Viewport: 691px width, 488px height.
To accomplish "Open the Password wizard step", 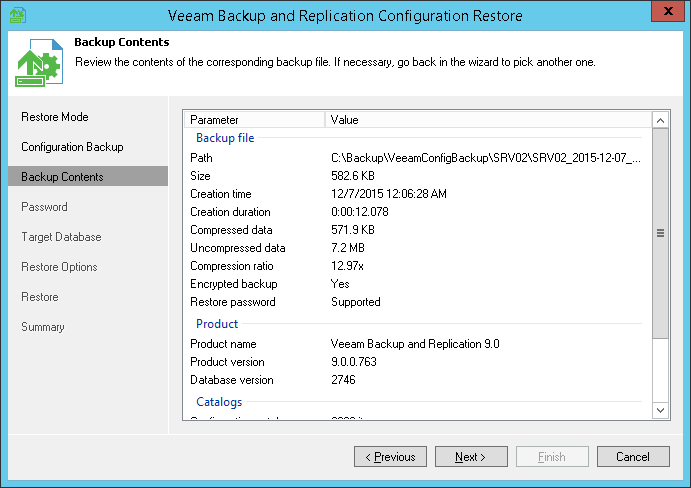I will [x=44, y=207].
